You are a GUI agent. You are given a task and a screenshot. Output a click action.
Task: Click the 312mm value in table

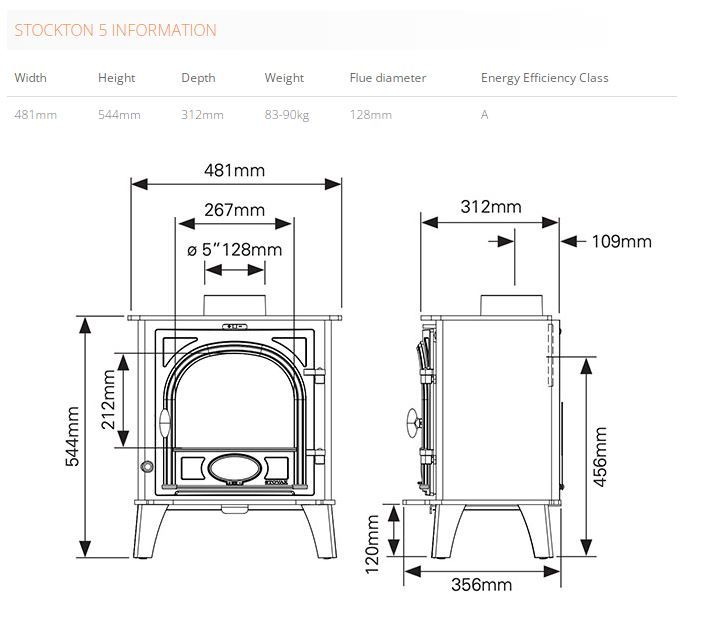click(x=202, y=115)
